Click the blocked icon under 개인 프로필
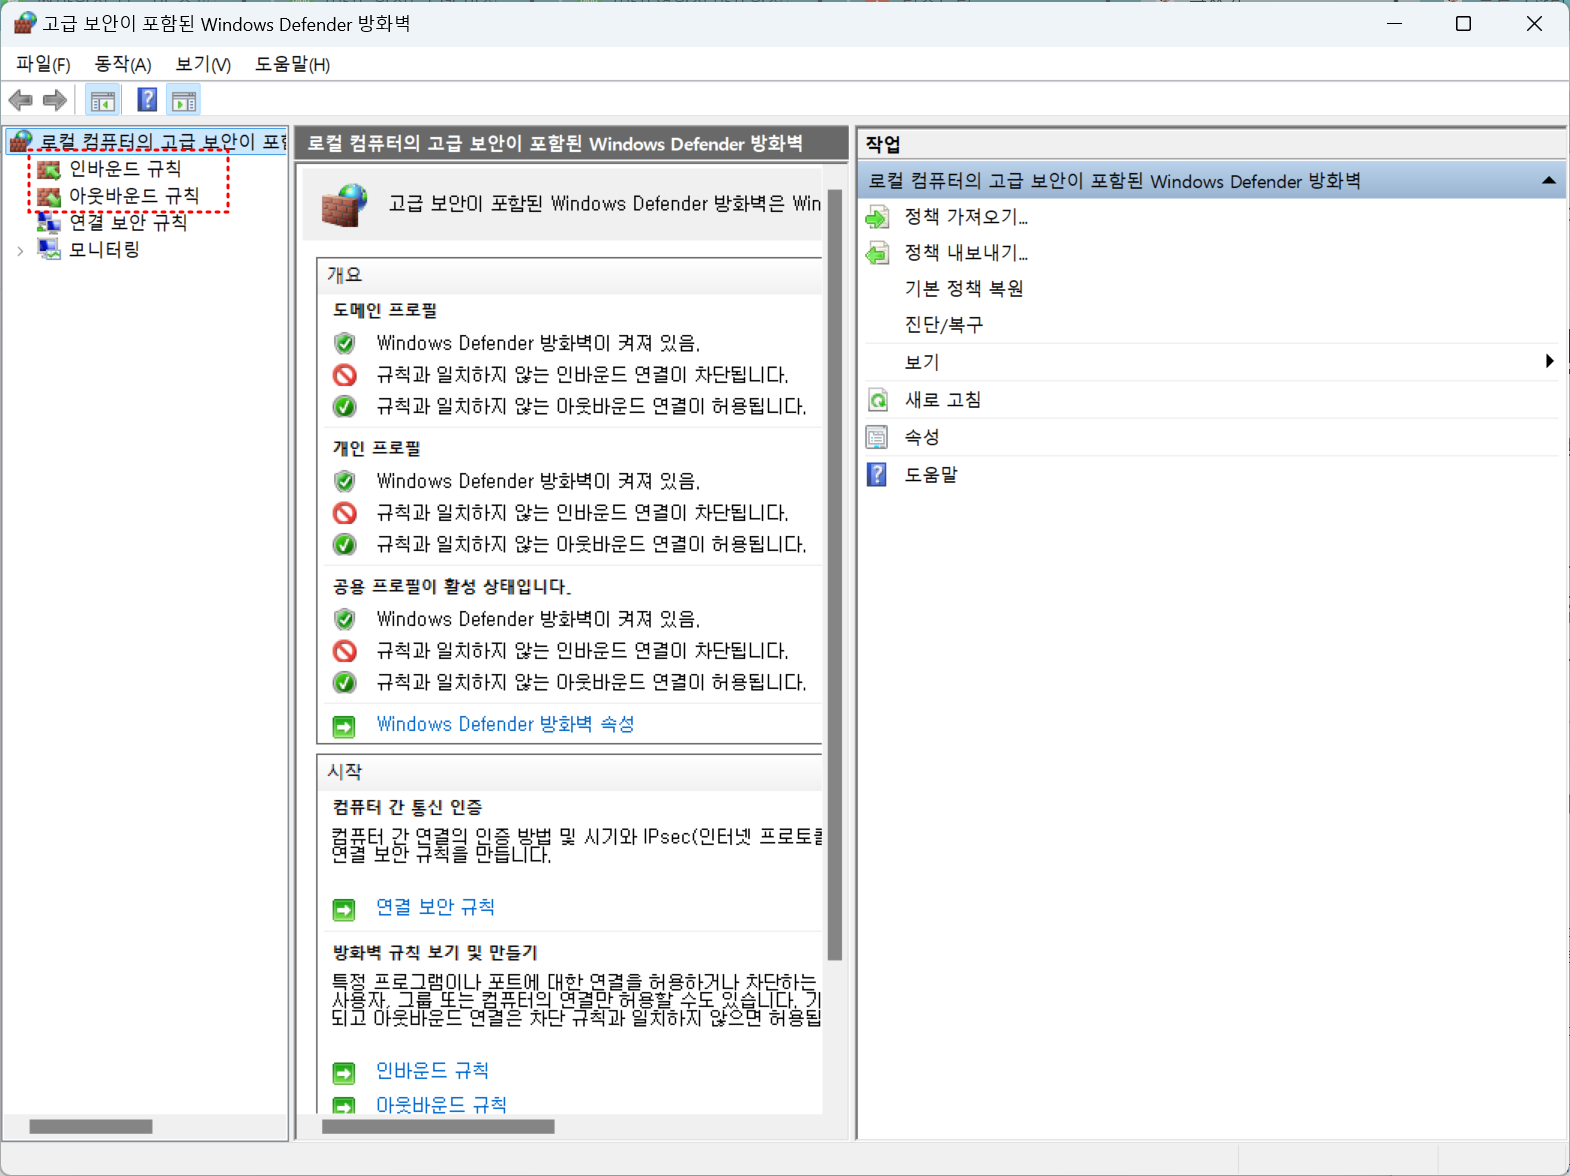The image size is (1570, 1176). [345, 513]
